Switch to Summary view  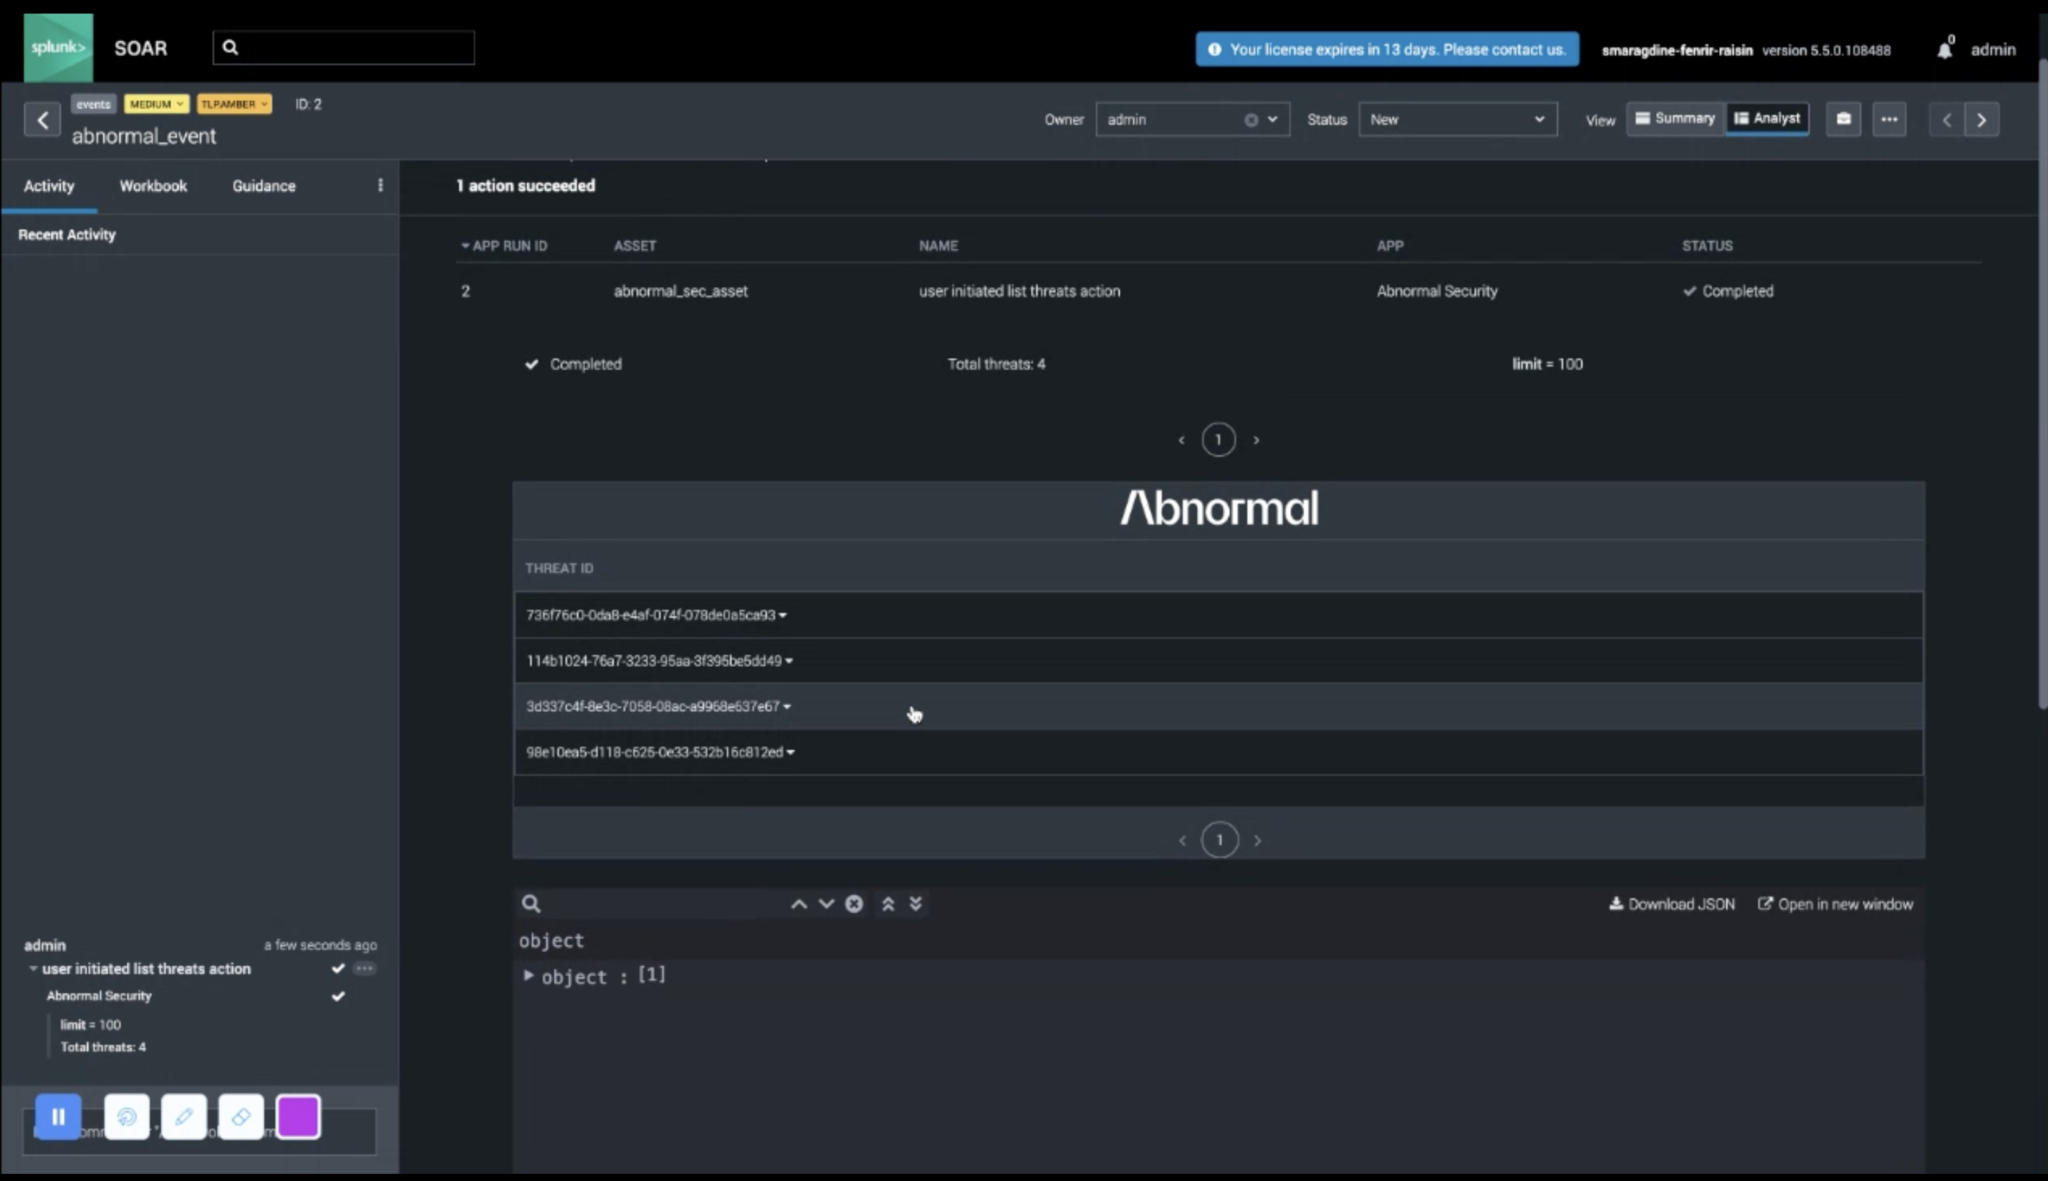coord(1675,118)
